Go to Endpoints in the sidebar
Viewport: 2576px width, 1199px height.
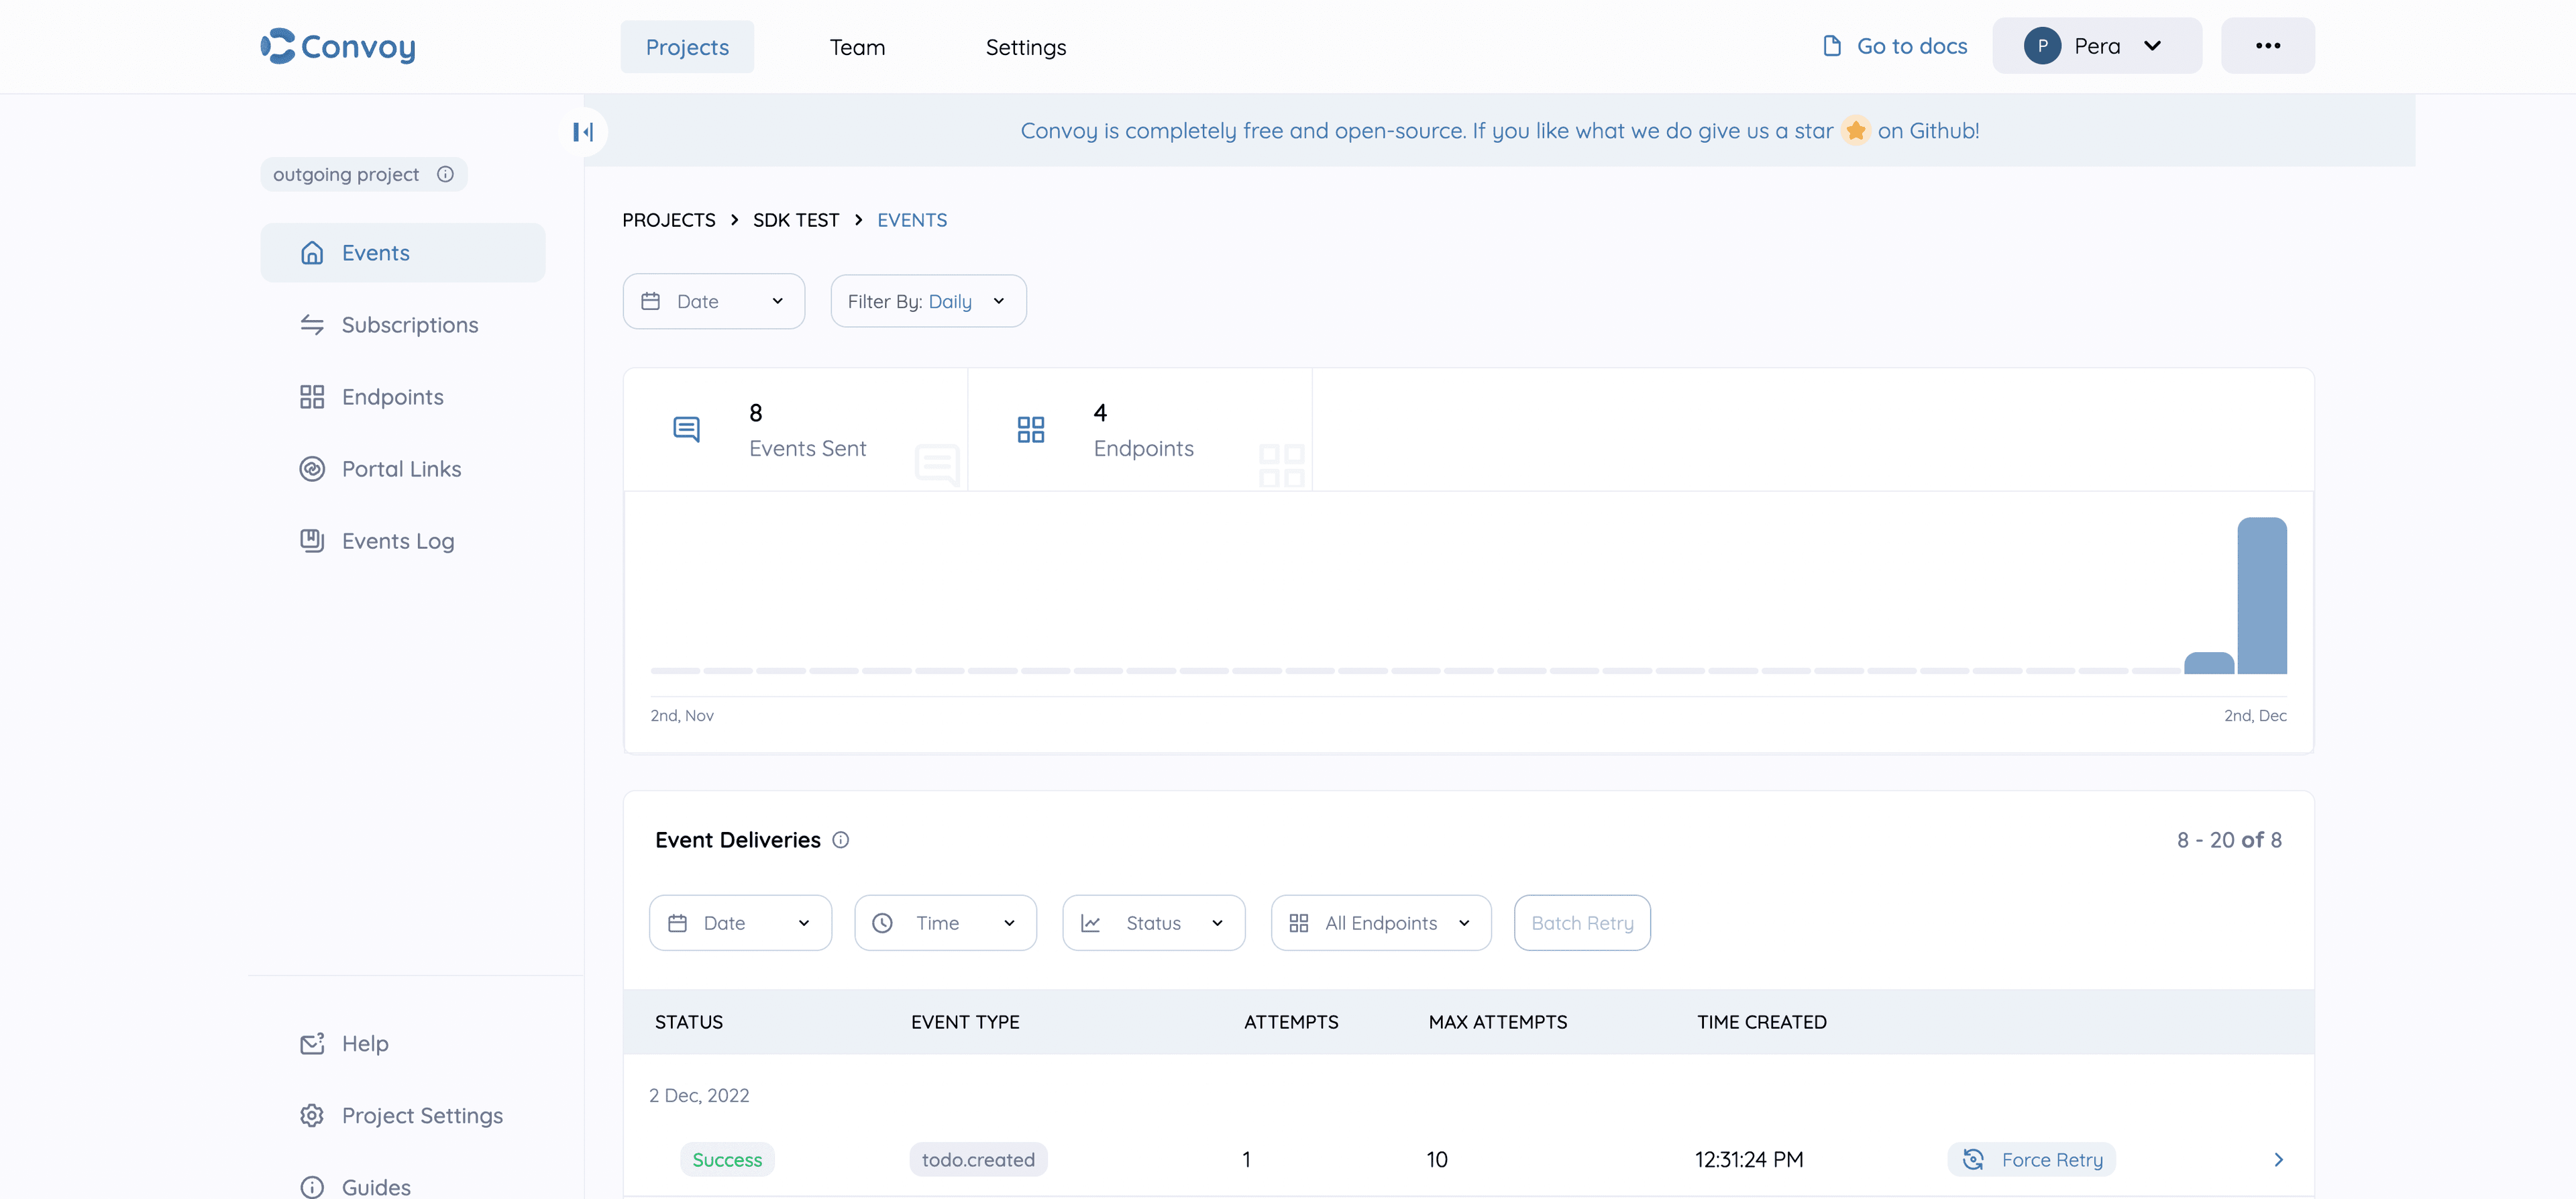[x=391, y=397]
